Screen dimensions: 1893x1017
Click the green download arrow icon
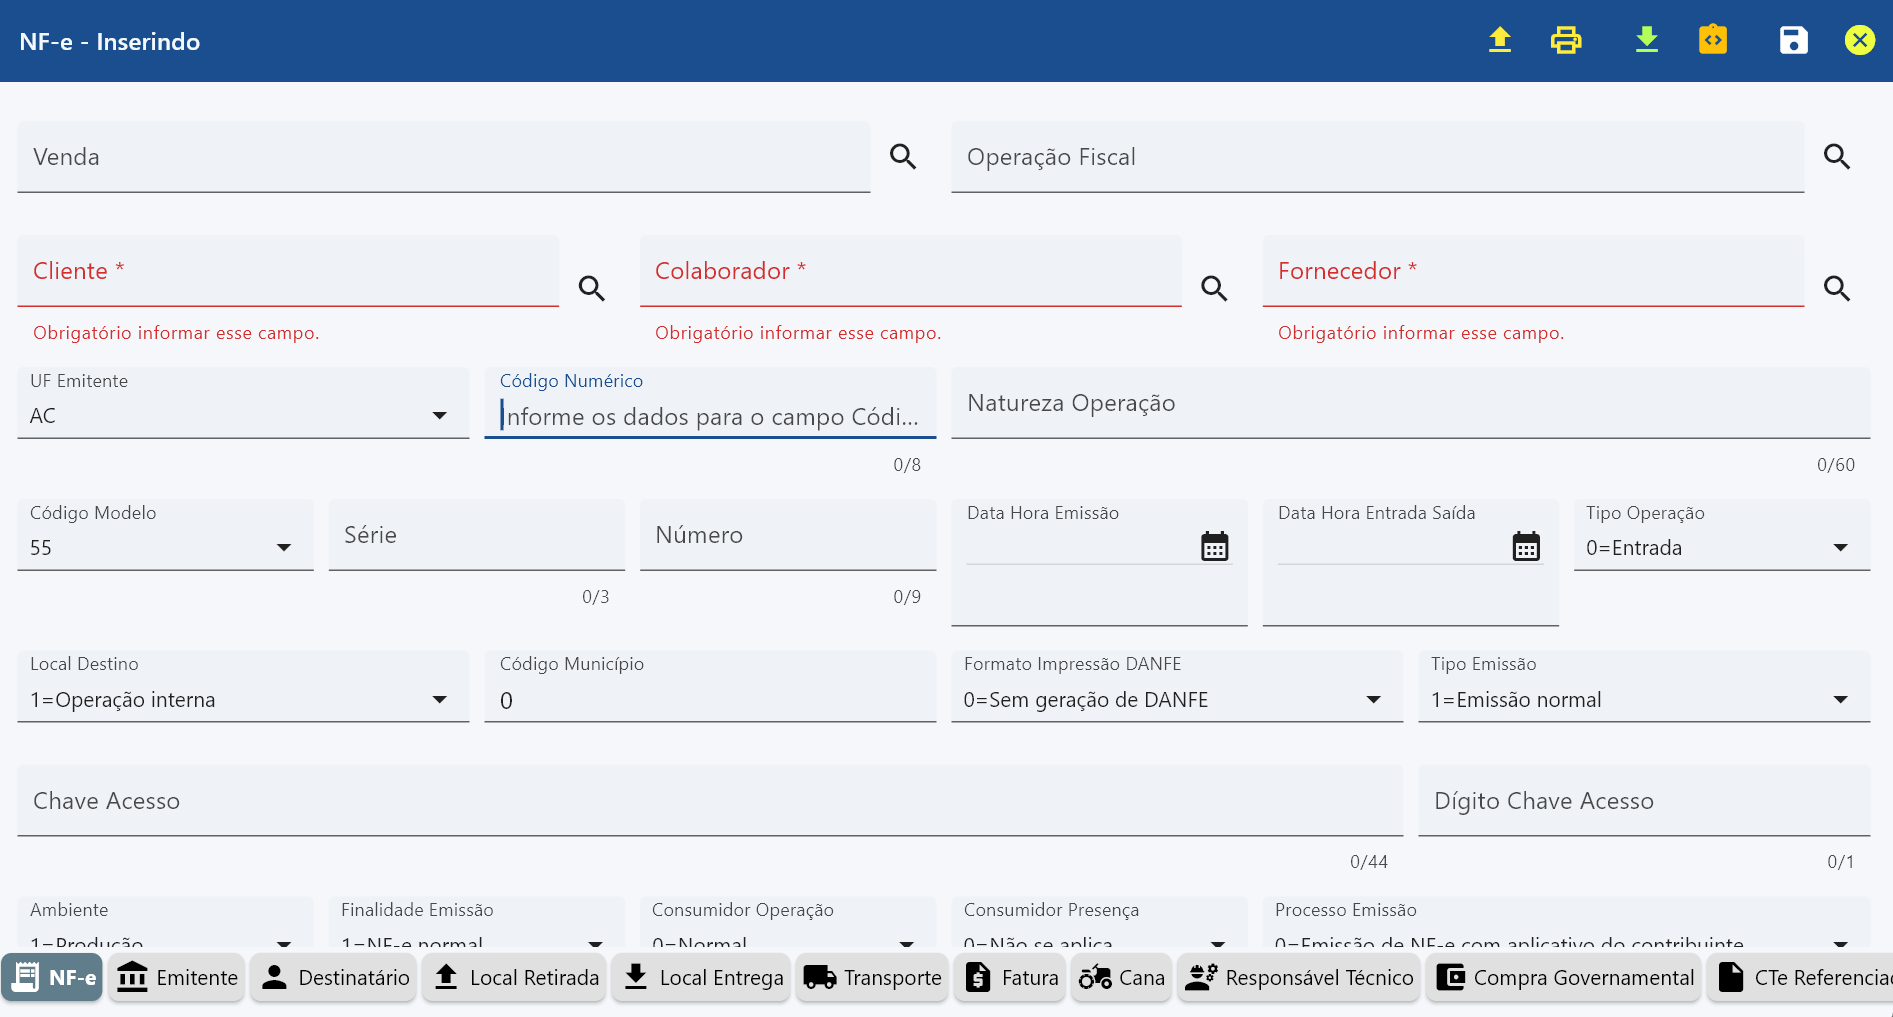1646,40
